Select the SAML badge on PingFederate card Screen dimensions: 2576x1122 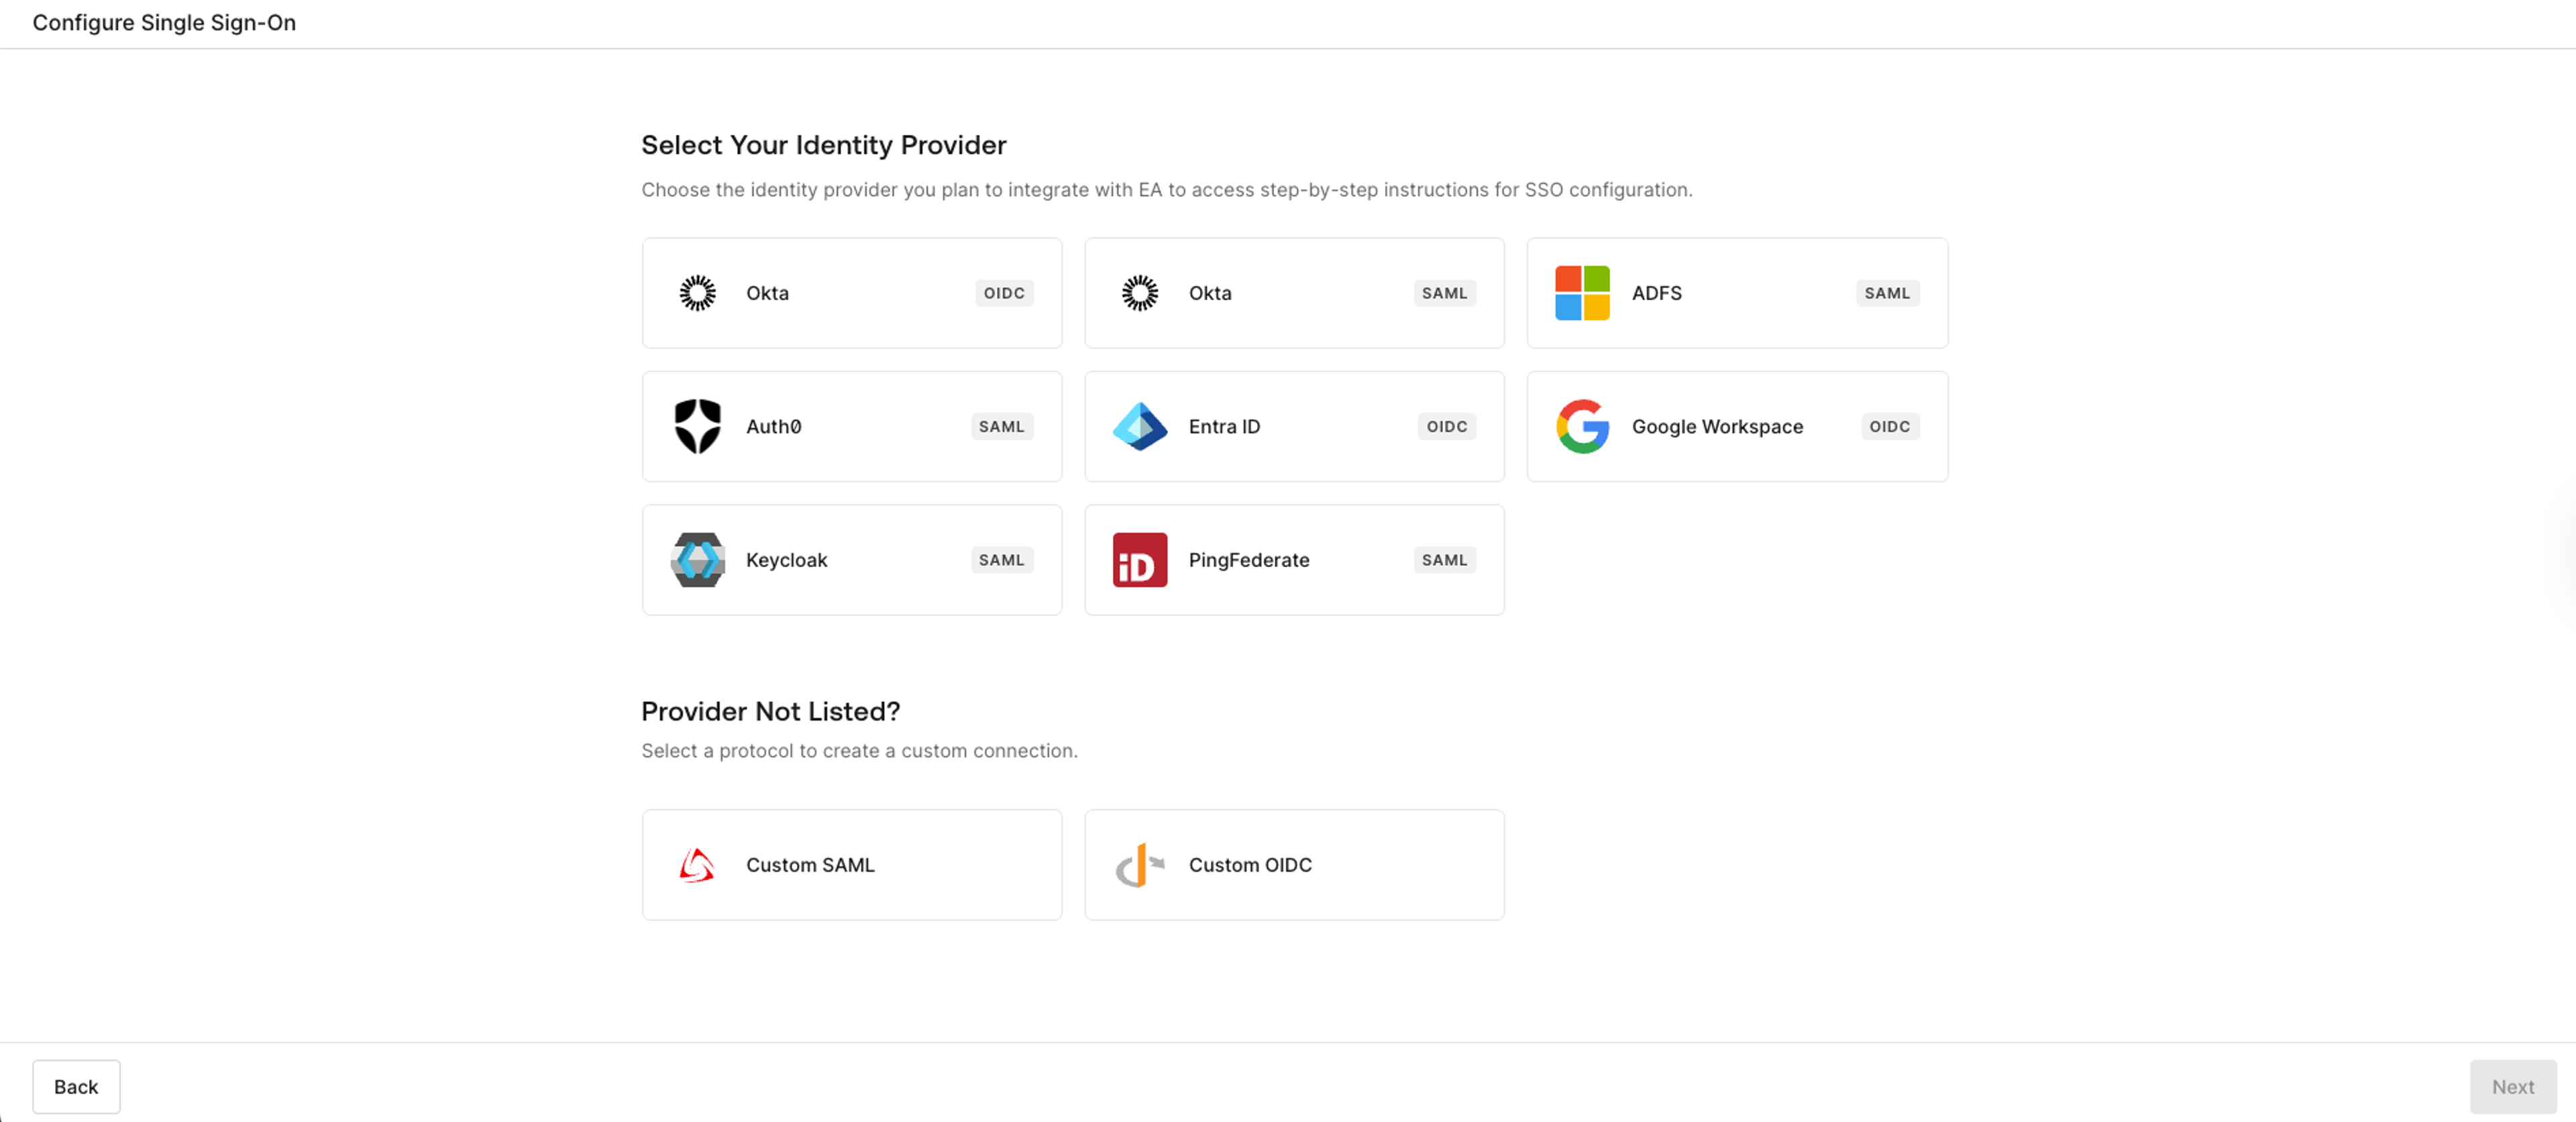click(x=1444, y=560)
